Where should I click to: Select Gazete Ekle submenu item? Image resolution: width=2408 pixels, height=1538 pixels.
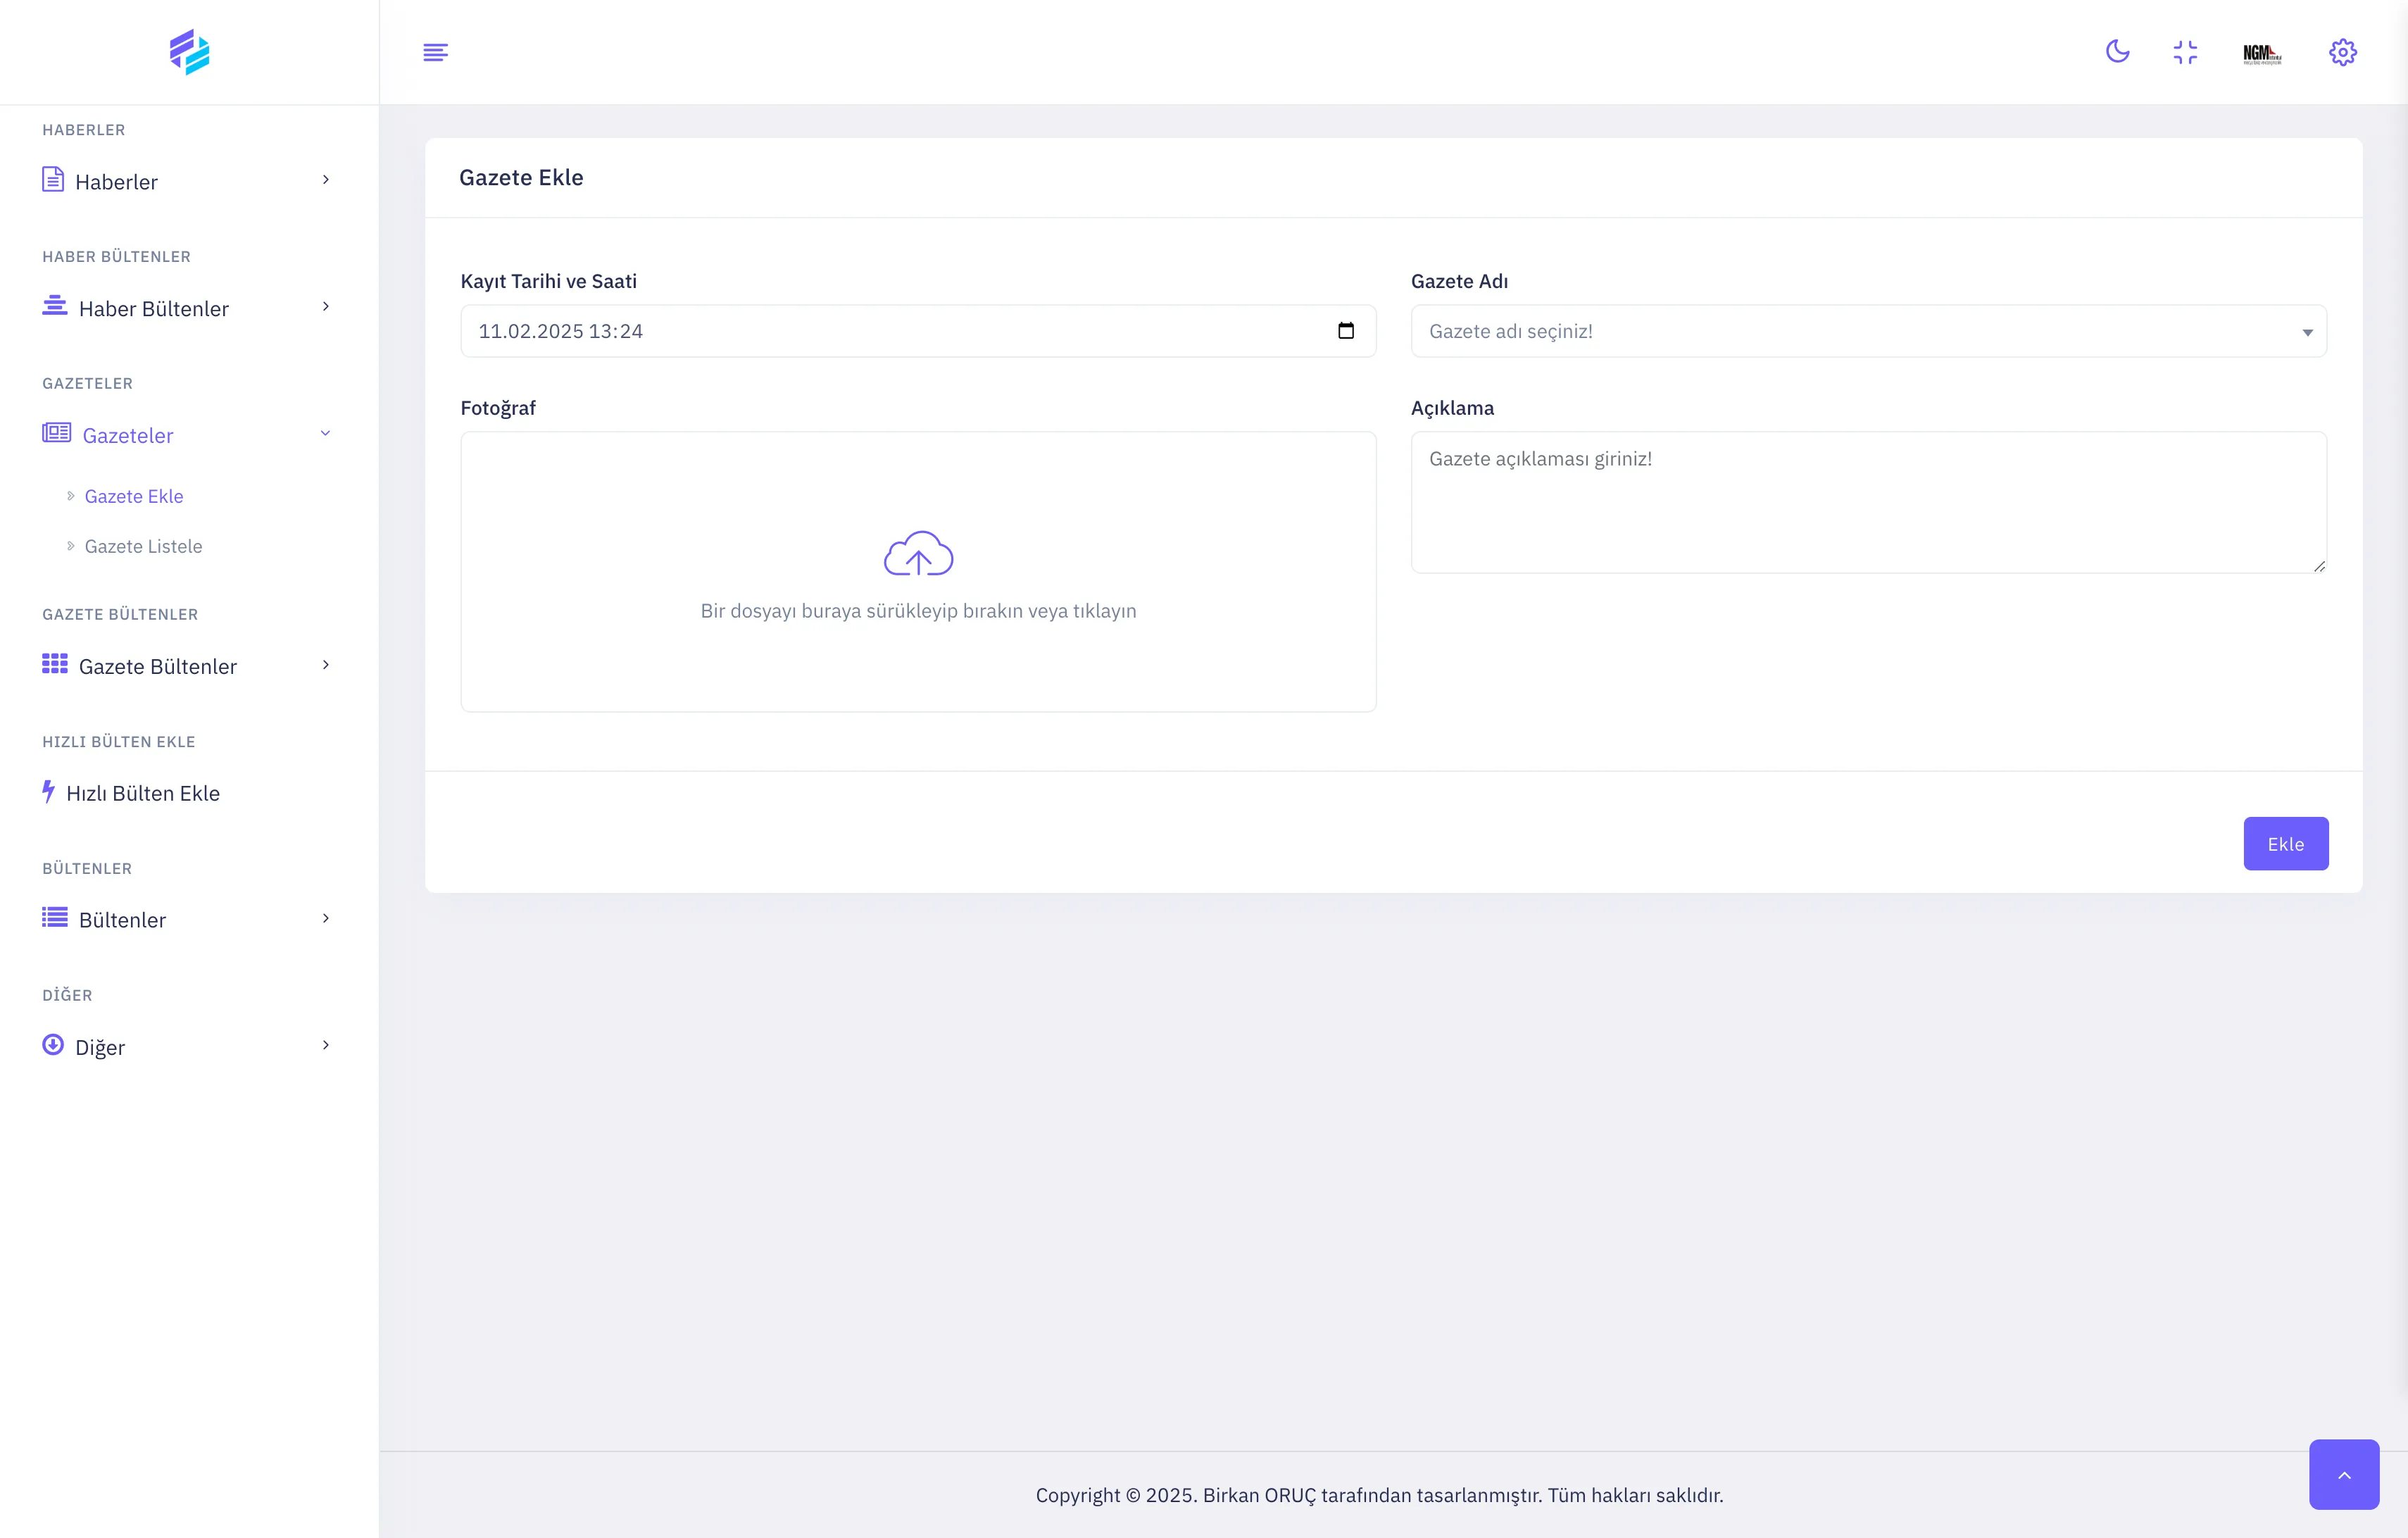coord(134,496)
